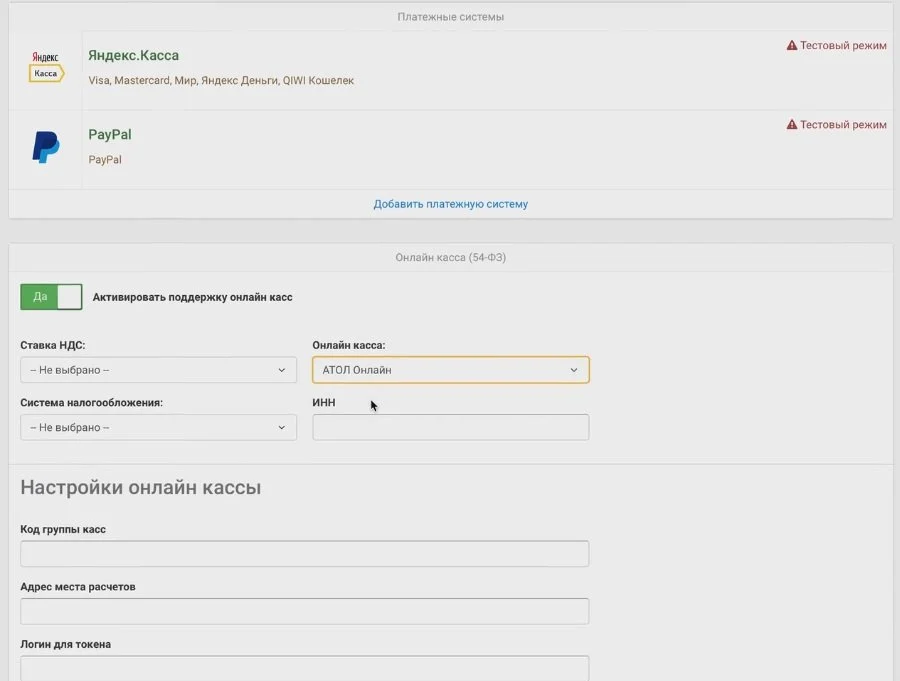Open the PayPal payment system title

(110, 134)
